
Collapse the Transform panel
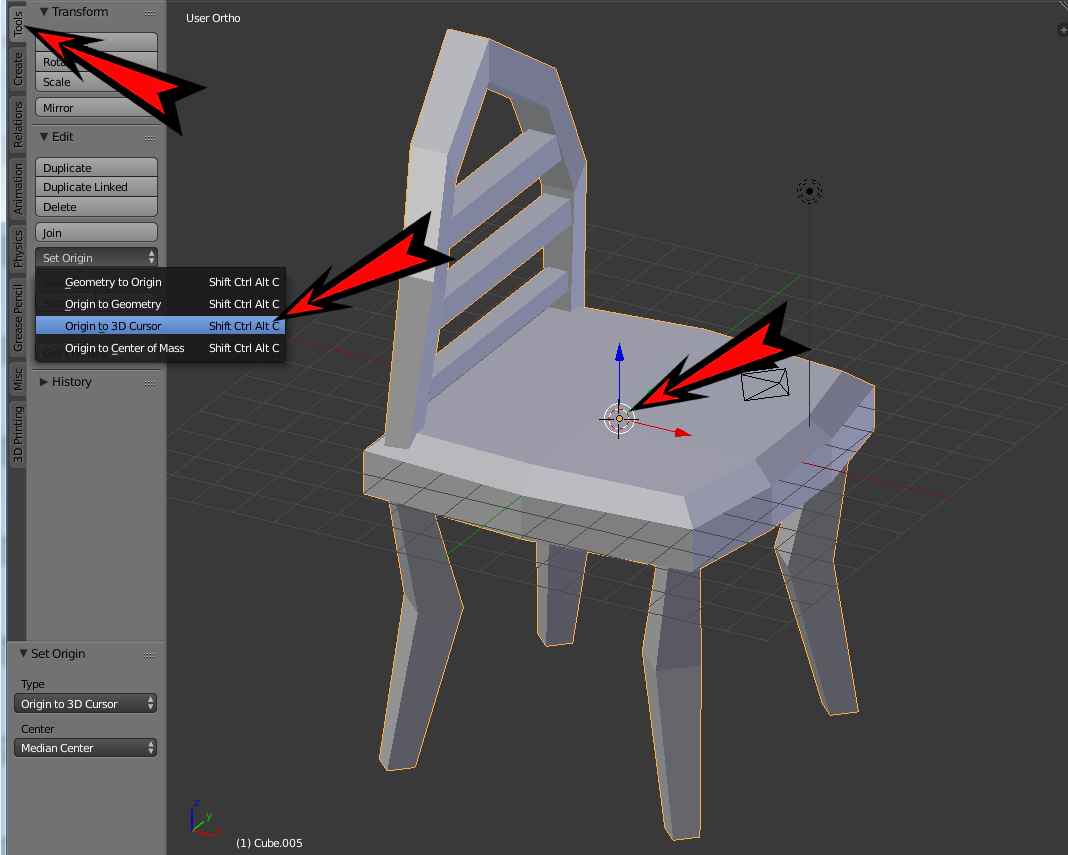[x=44, y=12]
